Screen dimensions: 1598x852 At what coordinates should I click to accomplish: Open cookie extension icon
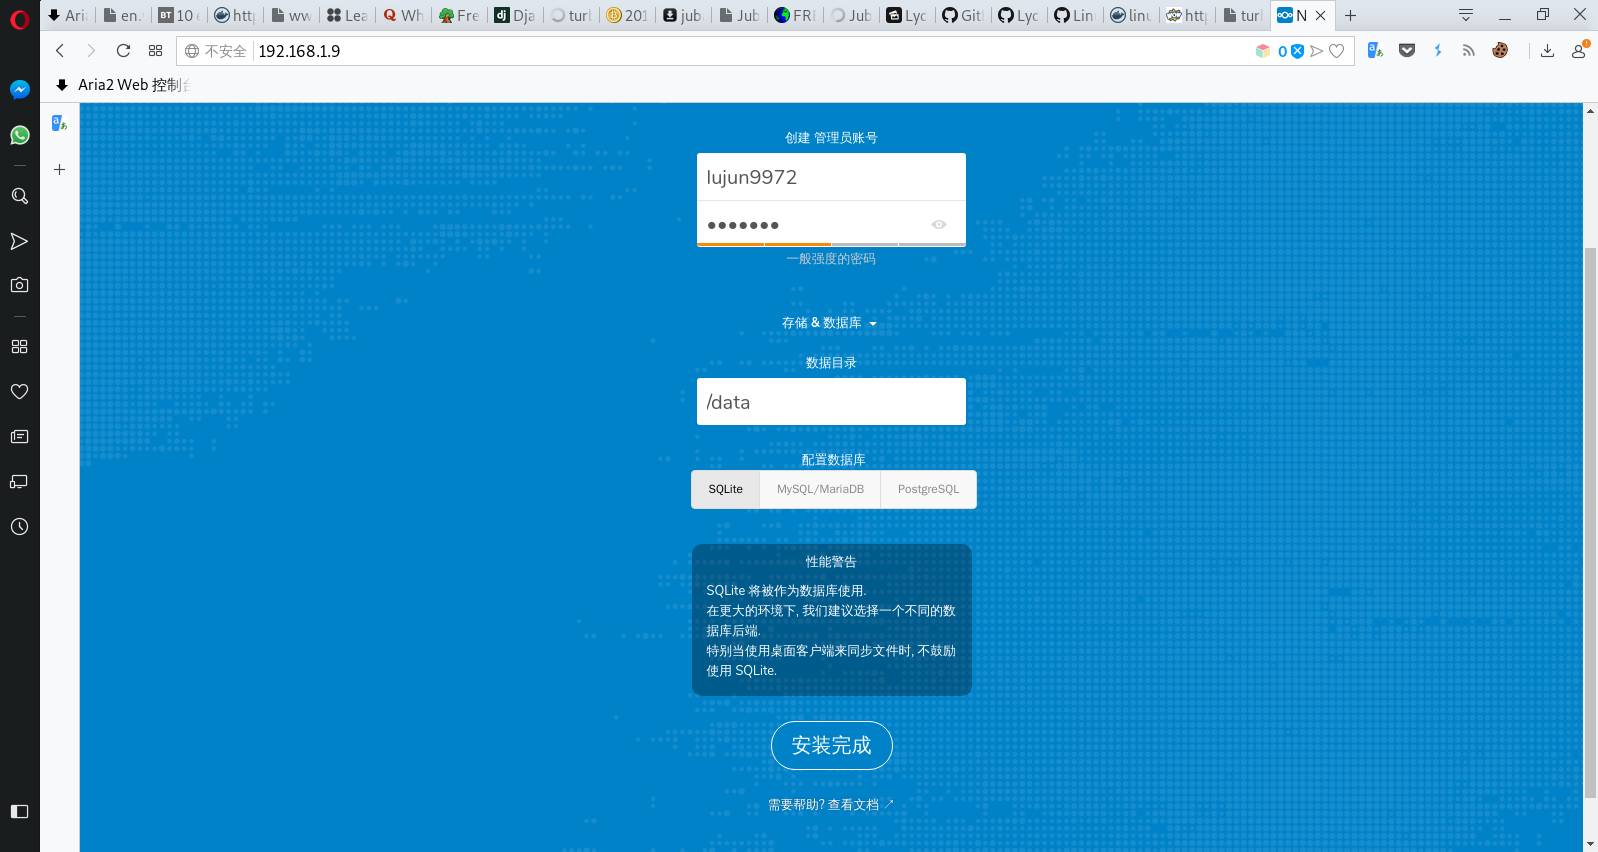1500,51
